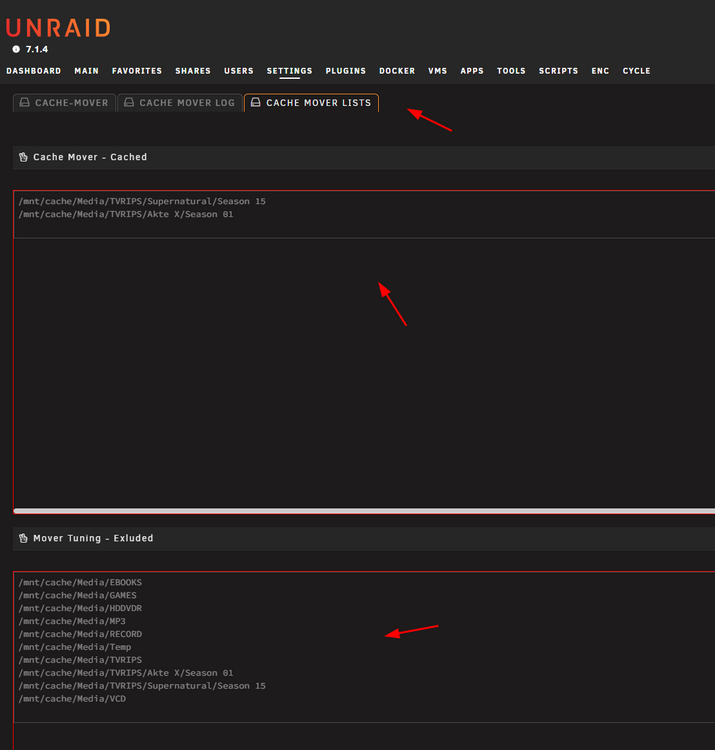
Task: Click the horizontal scrollbar under the Cached list
Action: [x=364, y=511]
